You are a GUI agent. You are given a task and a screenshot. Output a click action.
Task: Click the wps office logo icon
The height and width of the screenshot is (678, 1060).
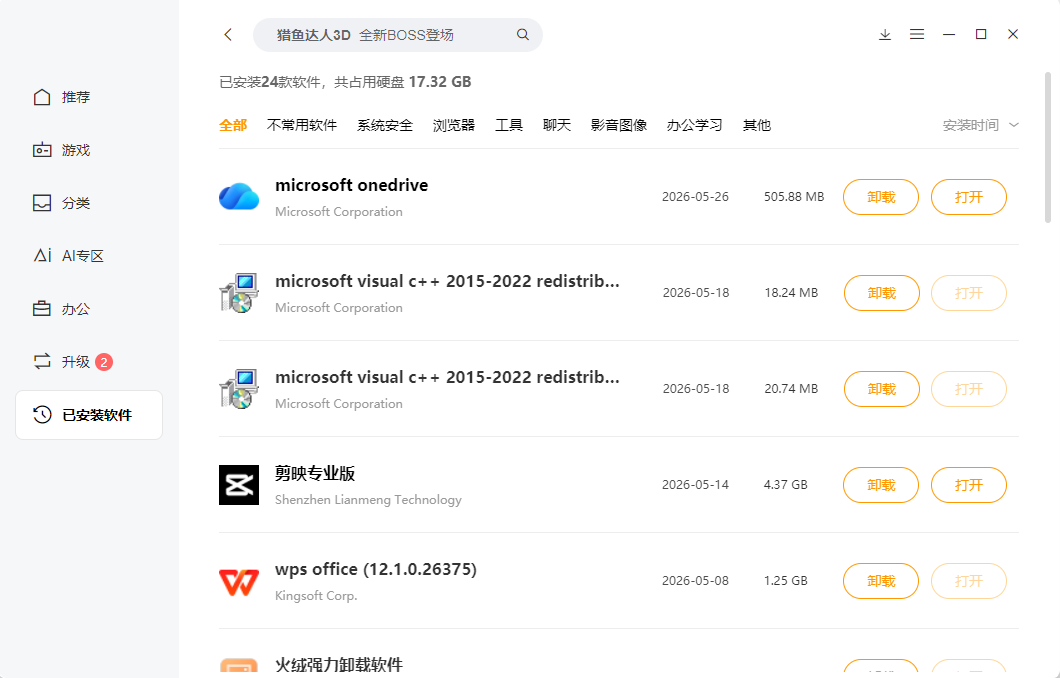(239, 582)
